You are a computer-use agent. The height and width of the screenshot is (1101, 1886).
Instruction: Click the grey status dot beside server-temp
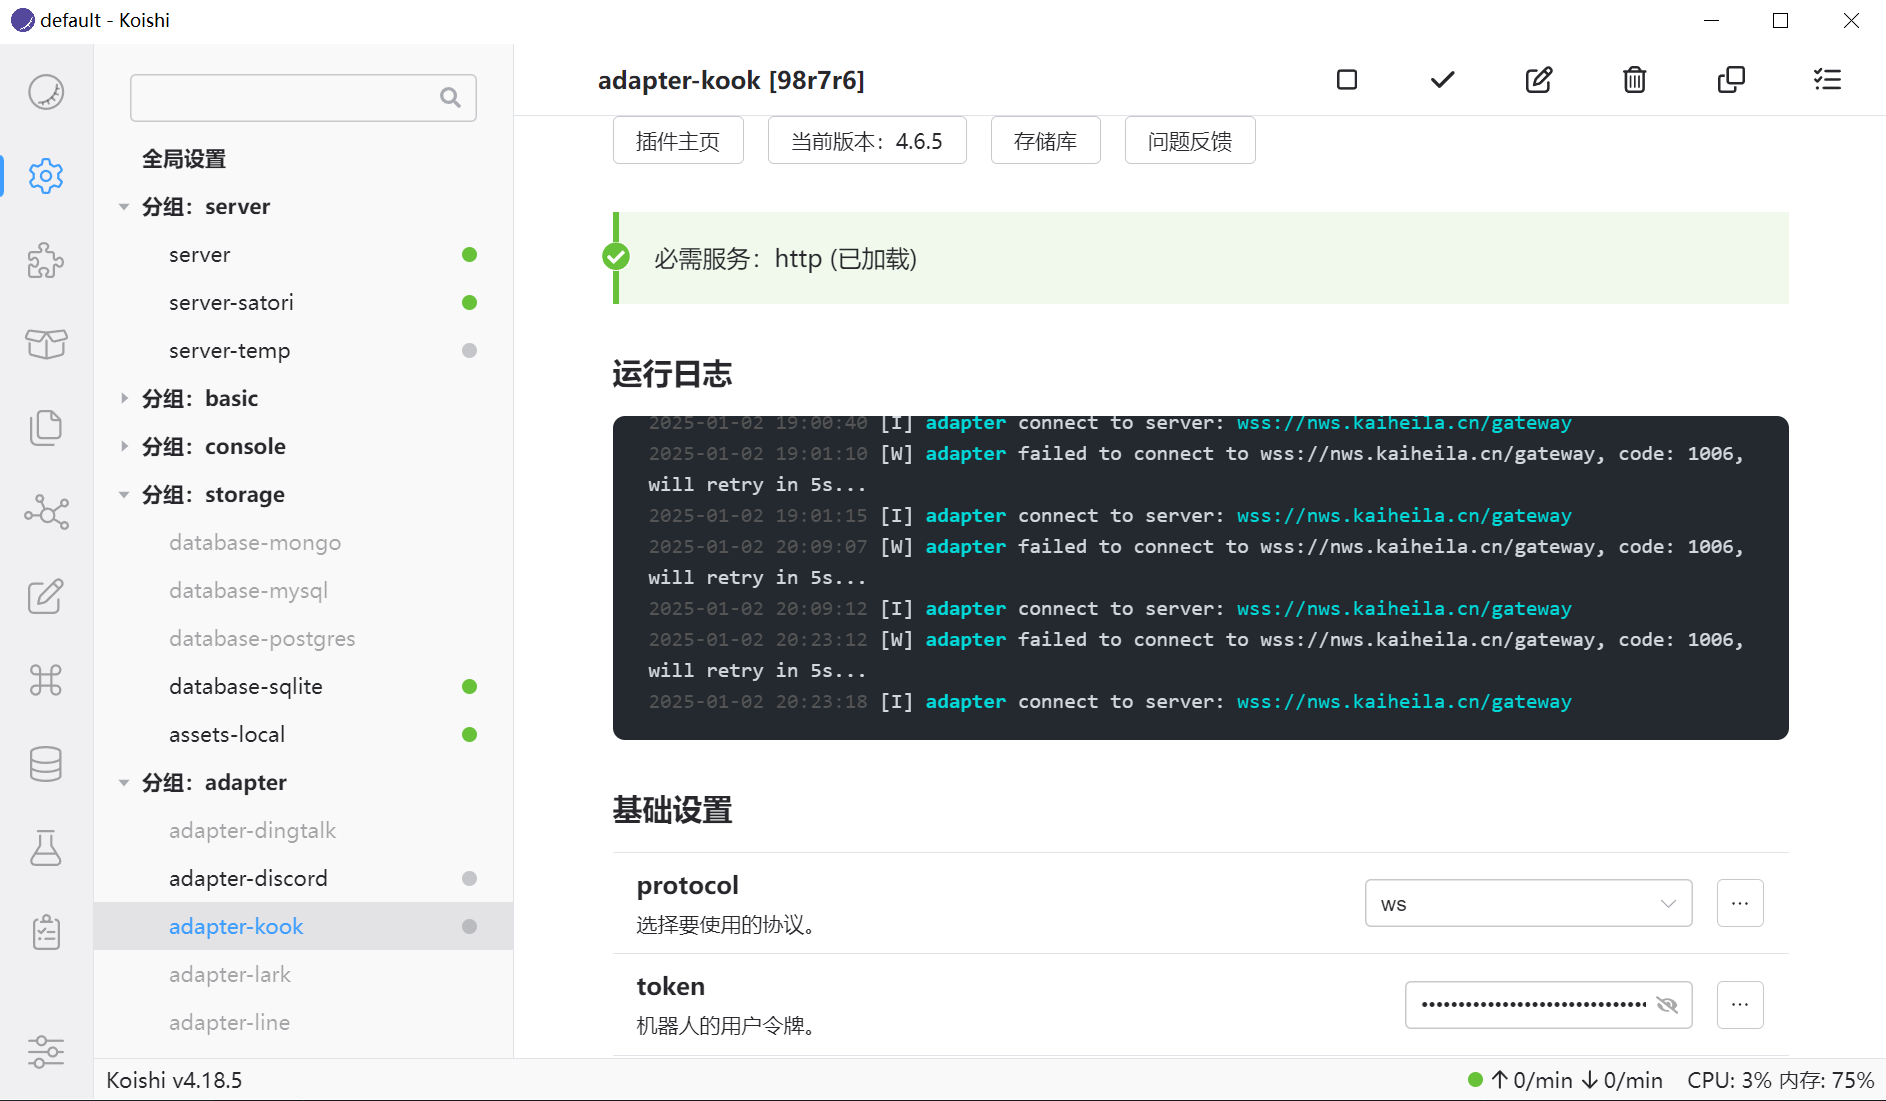469,350
